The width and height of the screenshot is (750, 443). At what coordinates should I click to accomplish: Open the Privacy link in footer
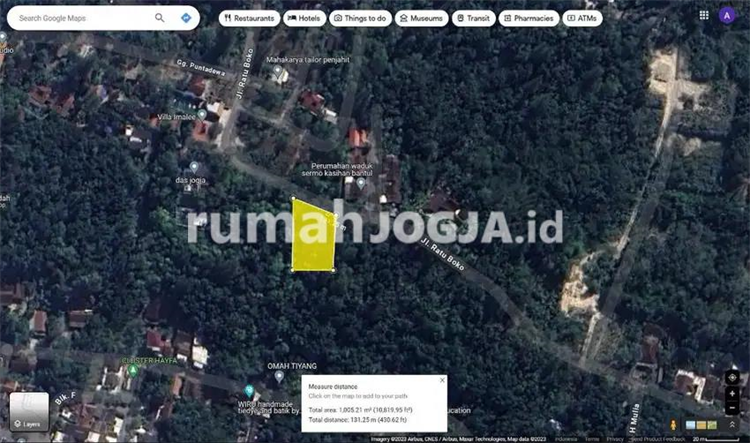(614, 439)
